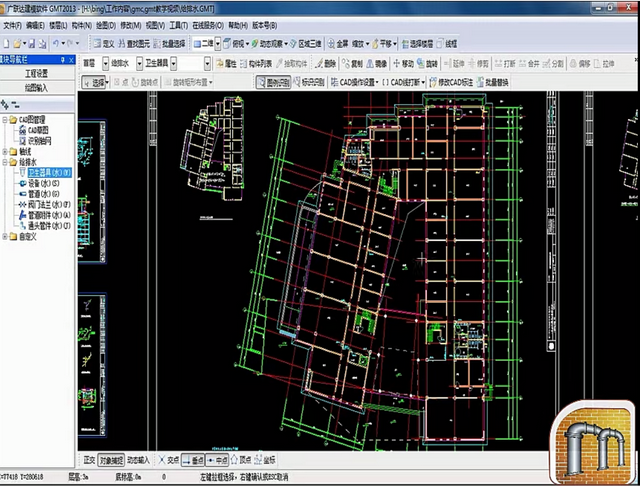Screen dimensions: 640x486
Task: Click 平移 pan tool
Action: point(382,44)
